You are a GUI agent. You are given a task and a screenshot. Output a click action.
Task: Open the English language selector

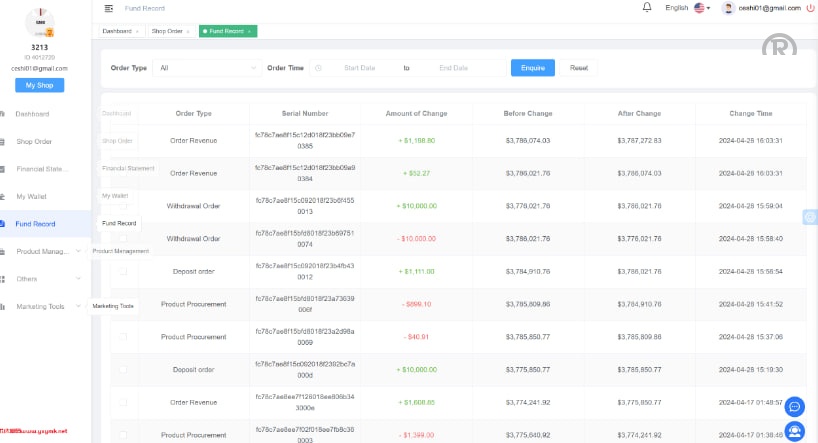pos(687,8)
